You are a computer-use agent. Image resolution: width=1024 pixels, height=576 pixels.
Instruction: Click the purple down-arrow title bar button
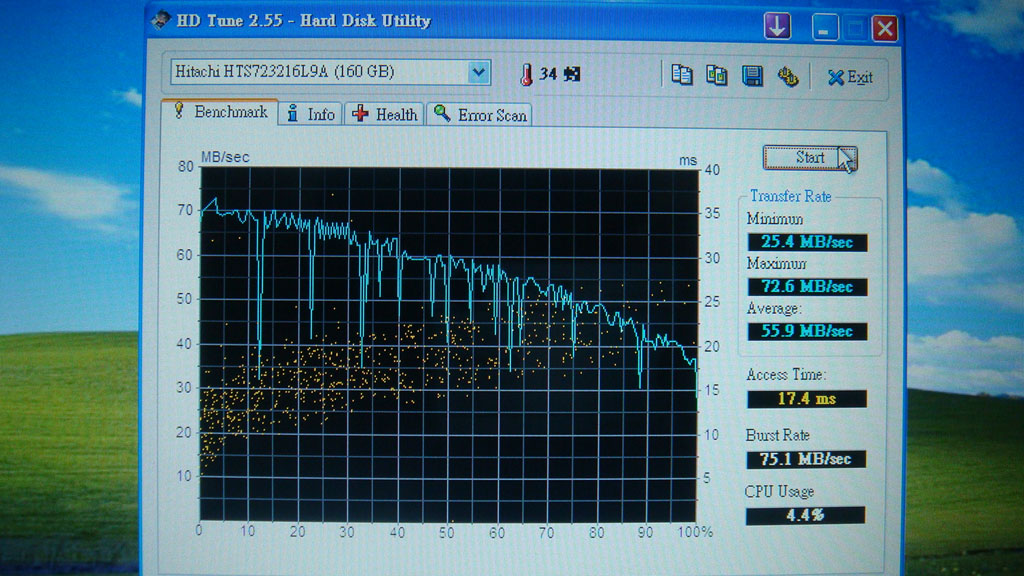[778, 27]
